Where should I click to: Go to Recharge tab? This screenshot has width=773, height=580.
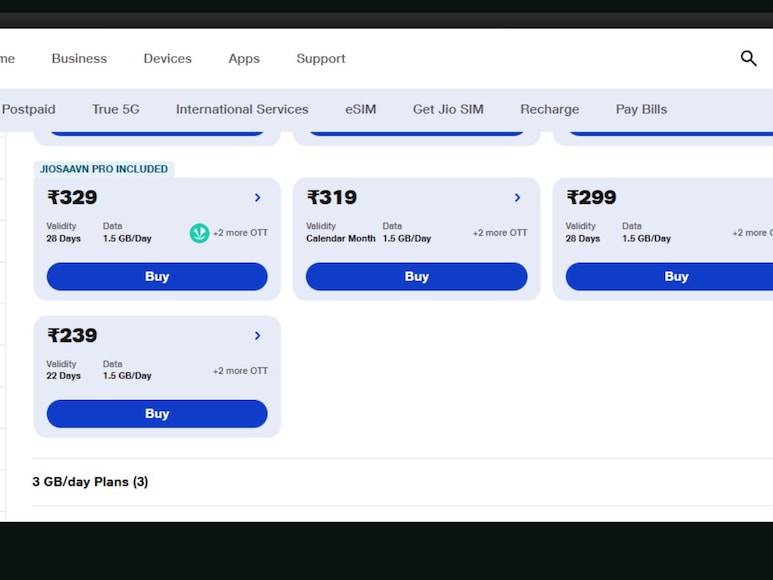[x=550, y=109]
